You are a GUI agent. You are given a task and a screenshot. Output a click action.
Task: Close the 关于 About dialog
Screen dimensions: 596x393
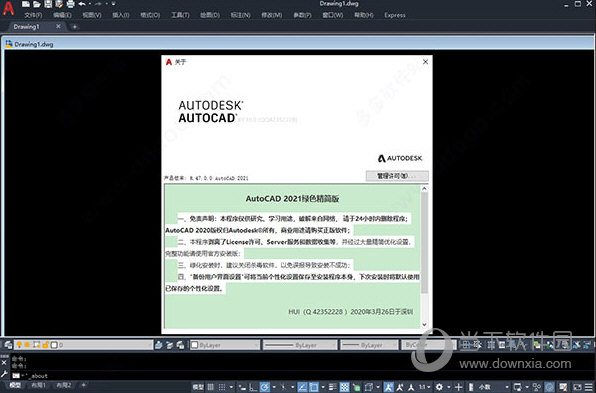[x=425, y=62]
